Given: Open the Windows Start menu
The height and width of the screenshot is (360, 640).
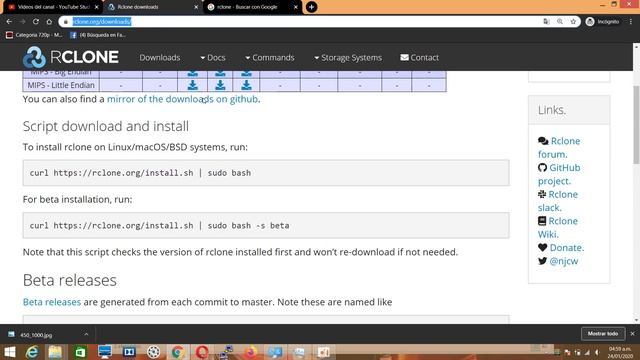Looking at the screenshot, I should (x=9, y=352).
